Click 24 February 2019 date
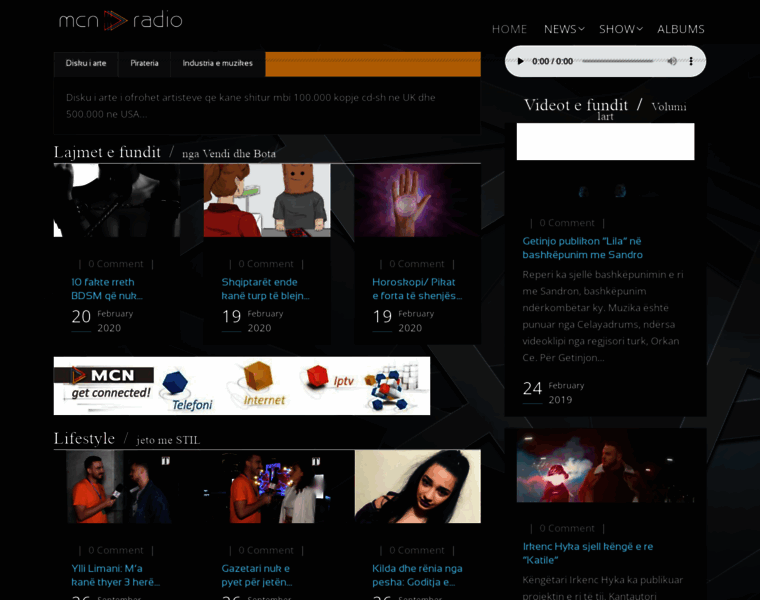This screenshot has height=600, width=760. pyautogui.click(x=554, y=393)
